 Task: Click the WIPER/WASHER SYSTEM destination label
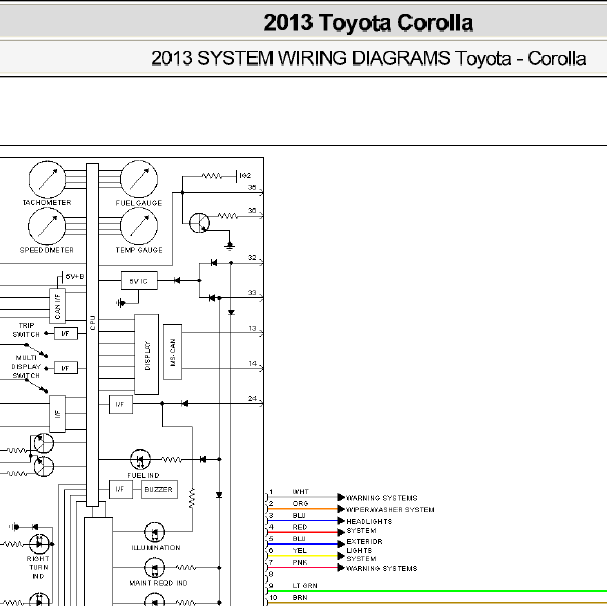tap(390, 510)
